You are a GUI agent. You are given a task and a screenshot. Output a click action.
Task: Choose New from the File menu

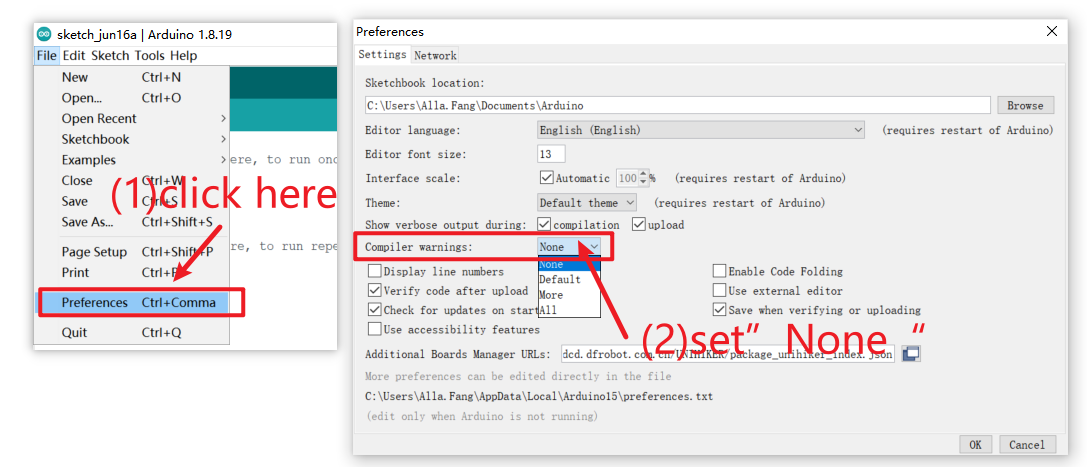click(x=131, y=77)
